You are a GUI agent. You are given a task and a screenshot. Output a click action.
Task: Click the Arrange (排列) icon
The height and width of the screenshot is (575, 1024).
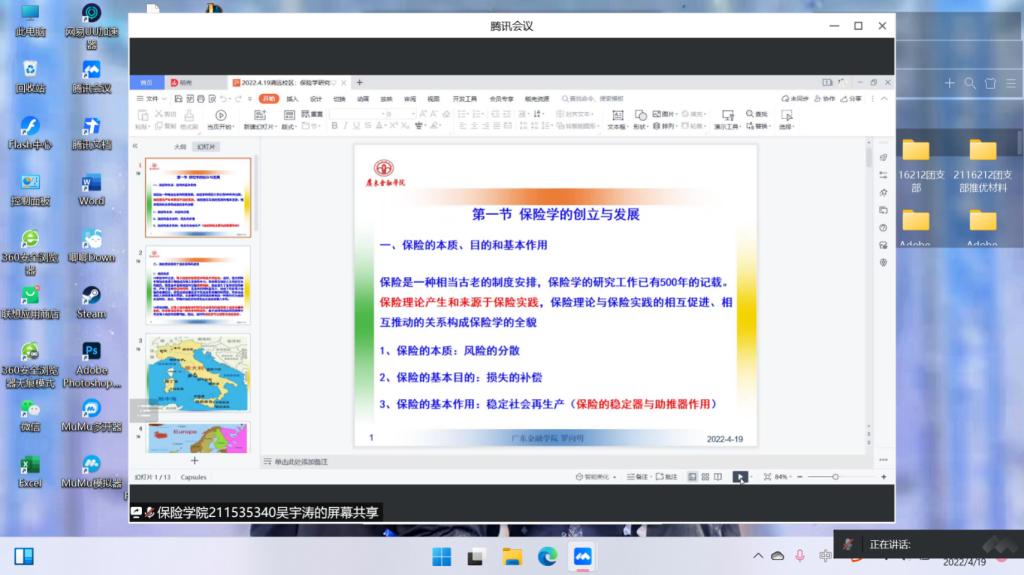click(x=656, y=125)
